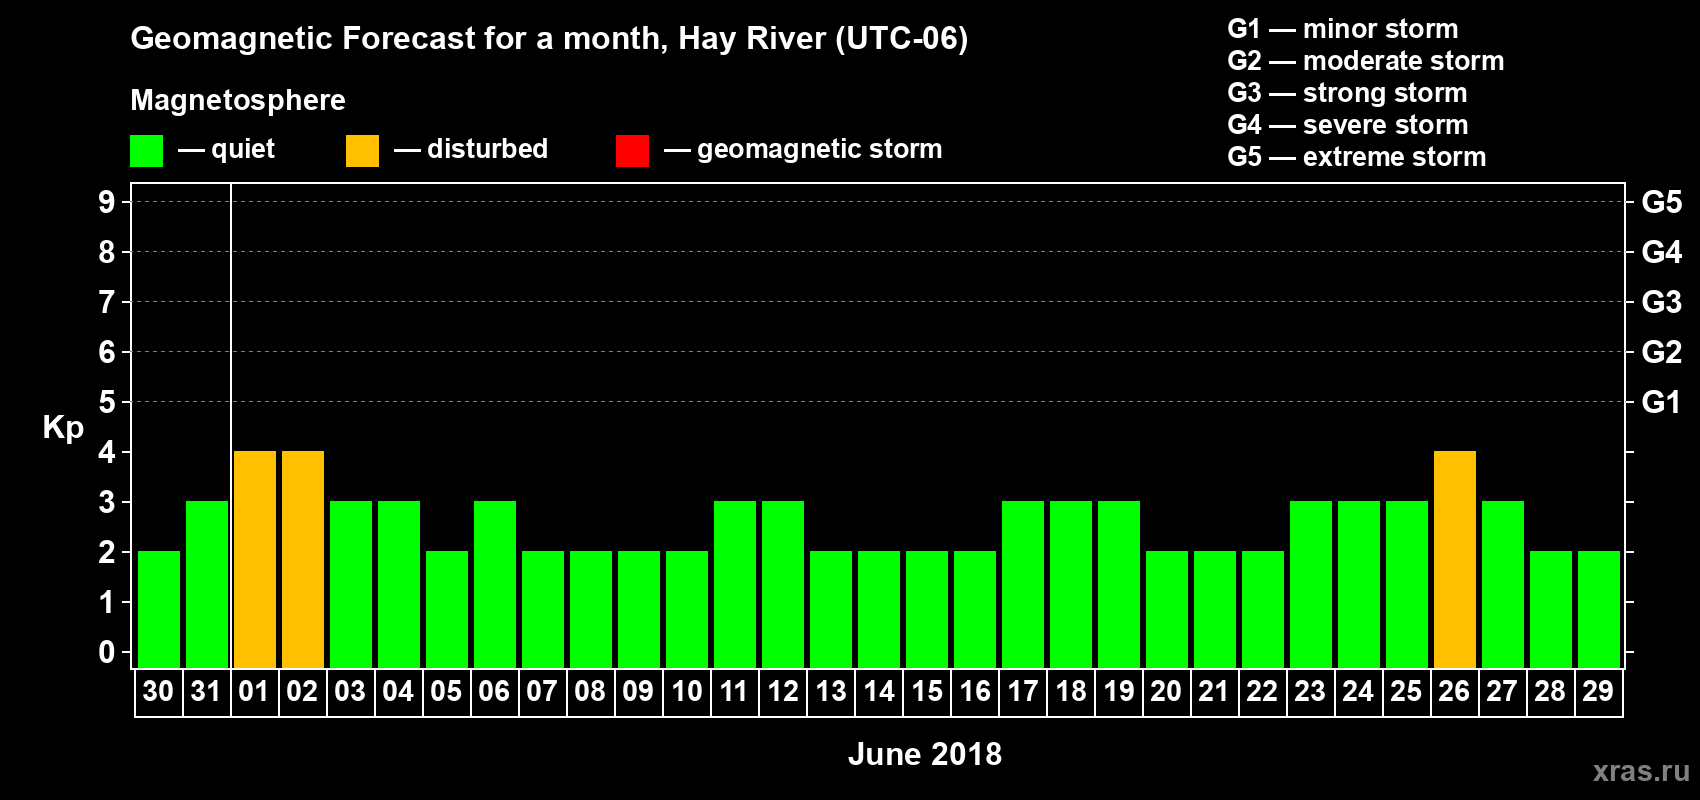Screen dimensions: 1700x800
Task: Click date label 12 on the axis
Action: tap(782, 691)
